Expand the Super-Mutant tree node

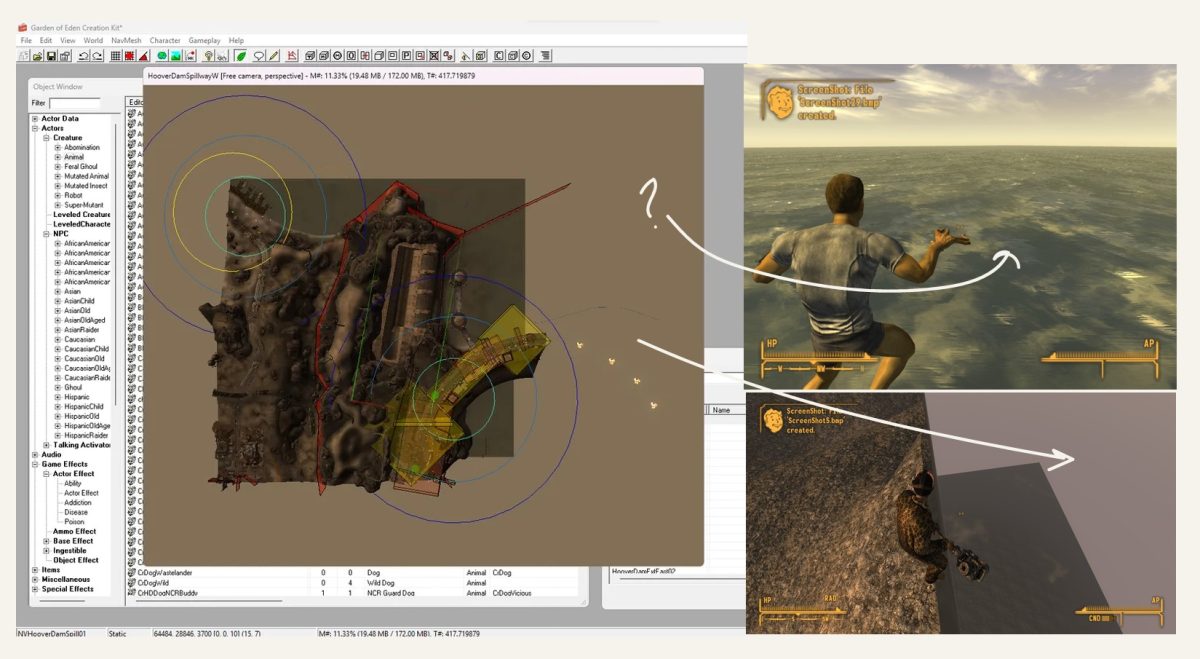click(x=58, y=205)
